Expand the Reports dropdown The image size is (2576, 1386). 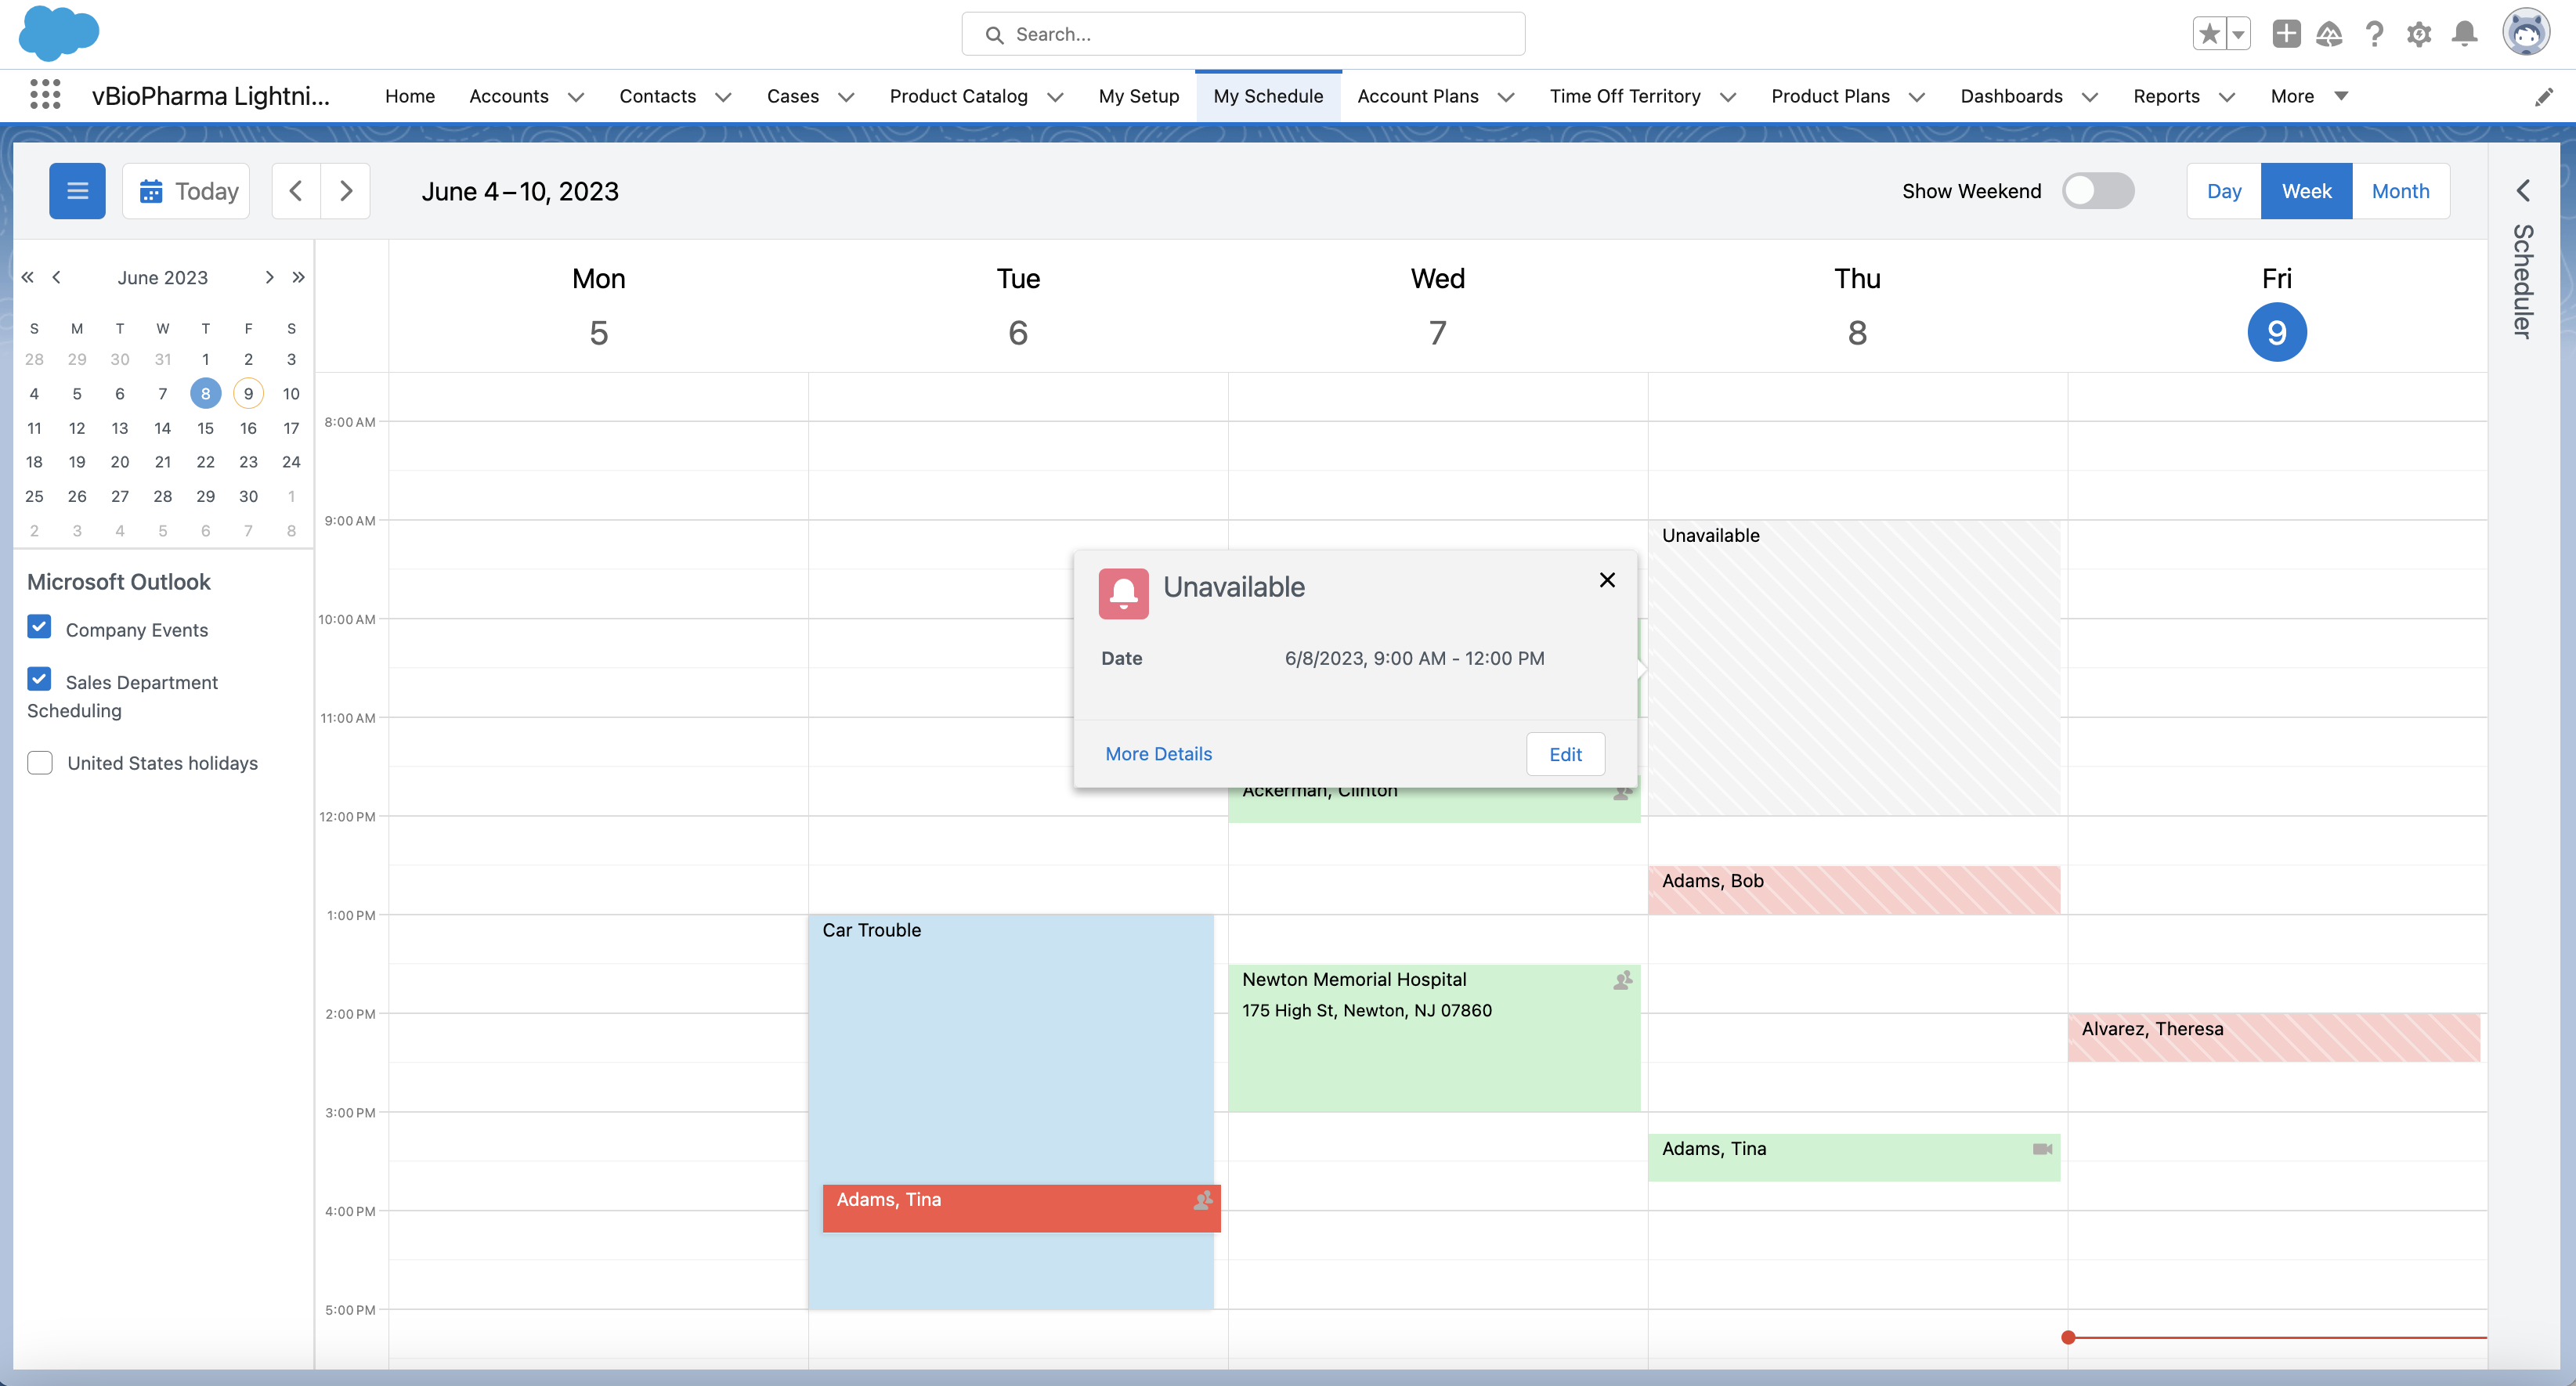coord(2226,96)
